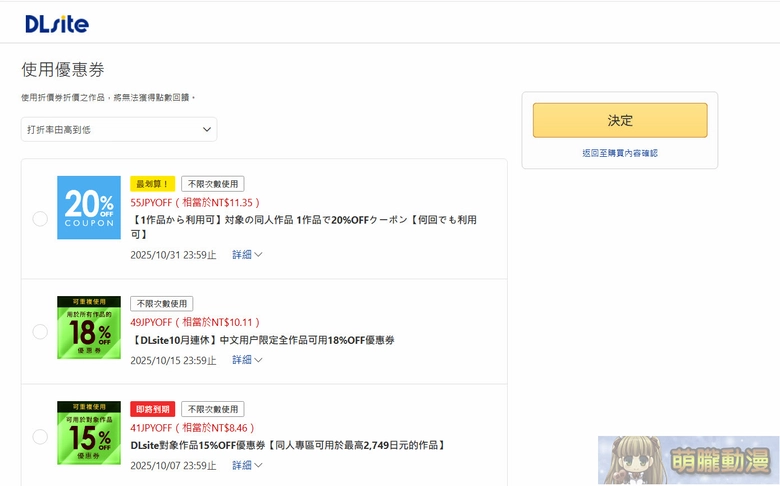Select the 20% OFF coupon radio button

click(40, 219)
